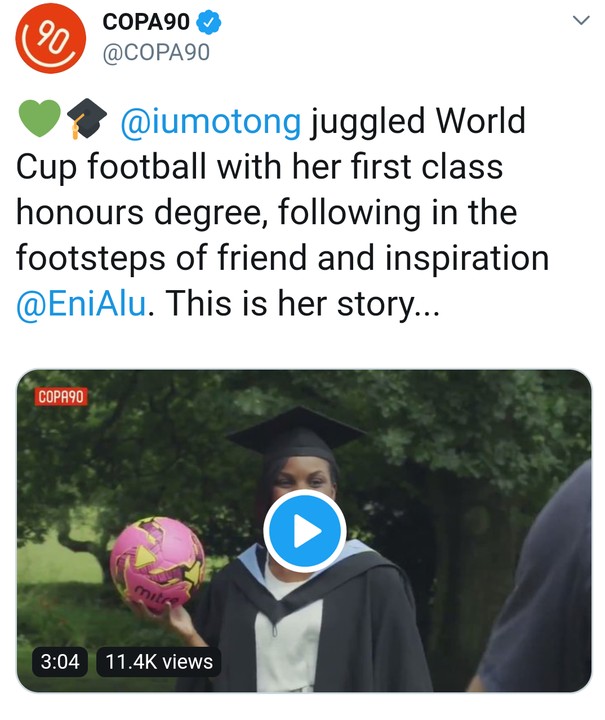
Task: Open the @COPA90 handle
Action: [157, 52]
